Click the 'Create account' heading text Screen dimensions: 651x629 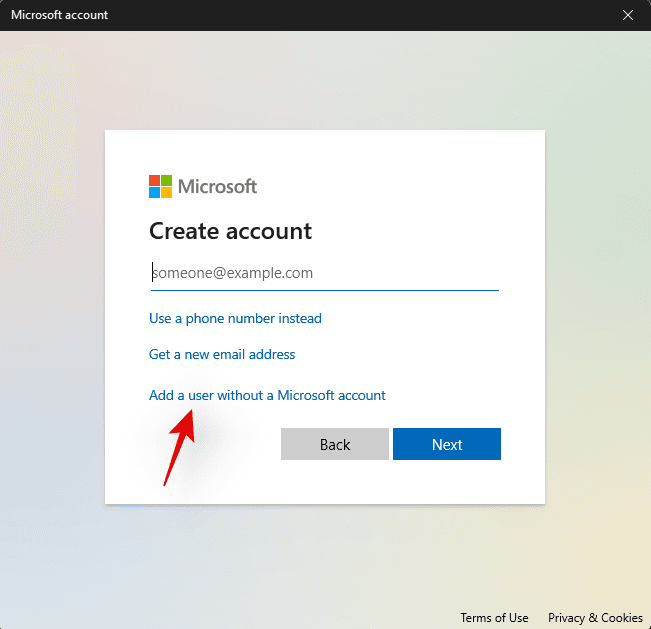tap(230, 231)
